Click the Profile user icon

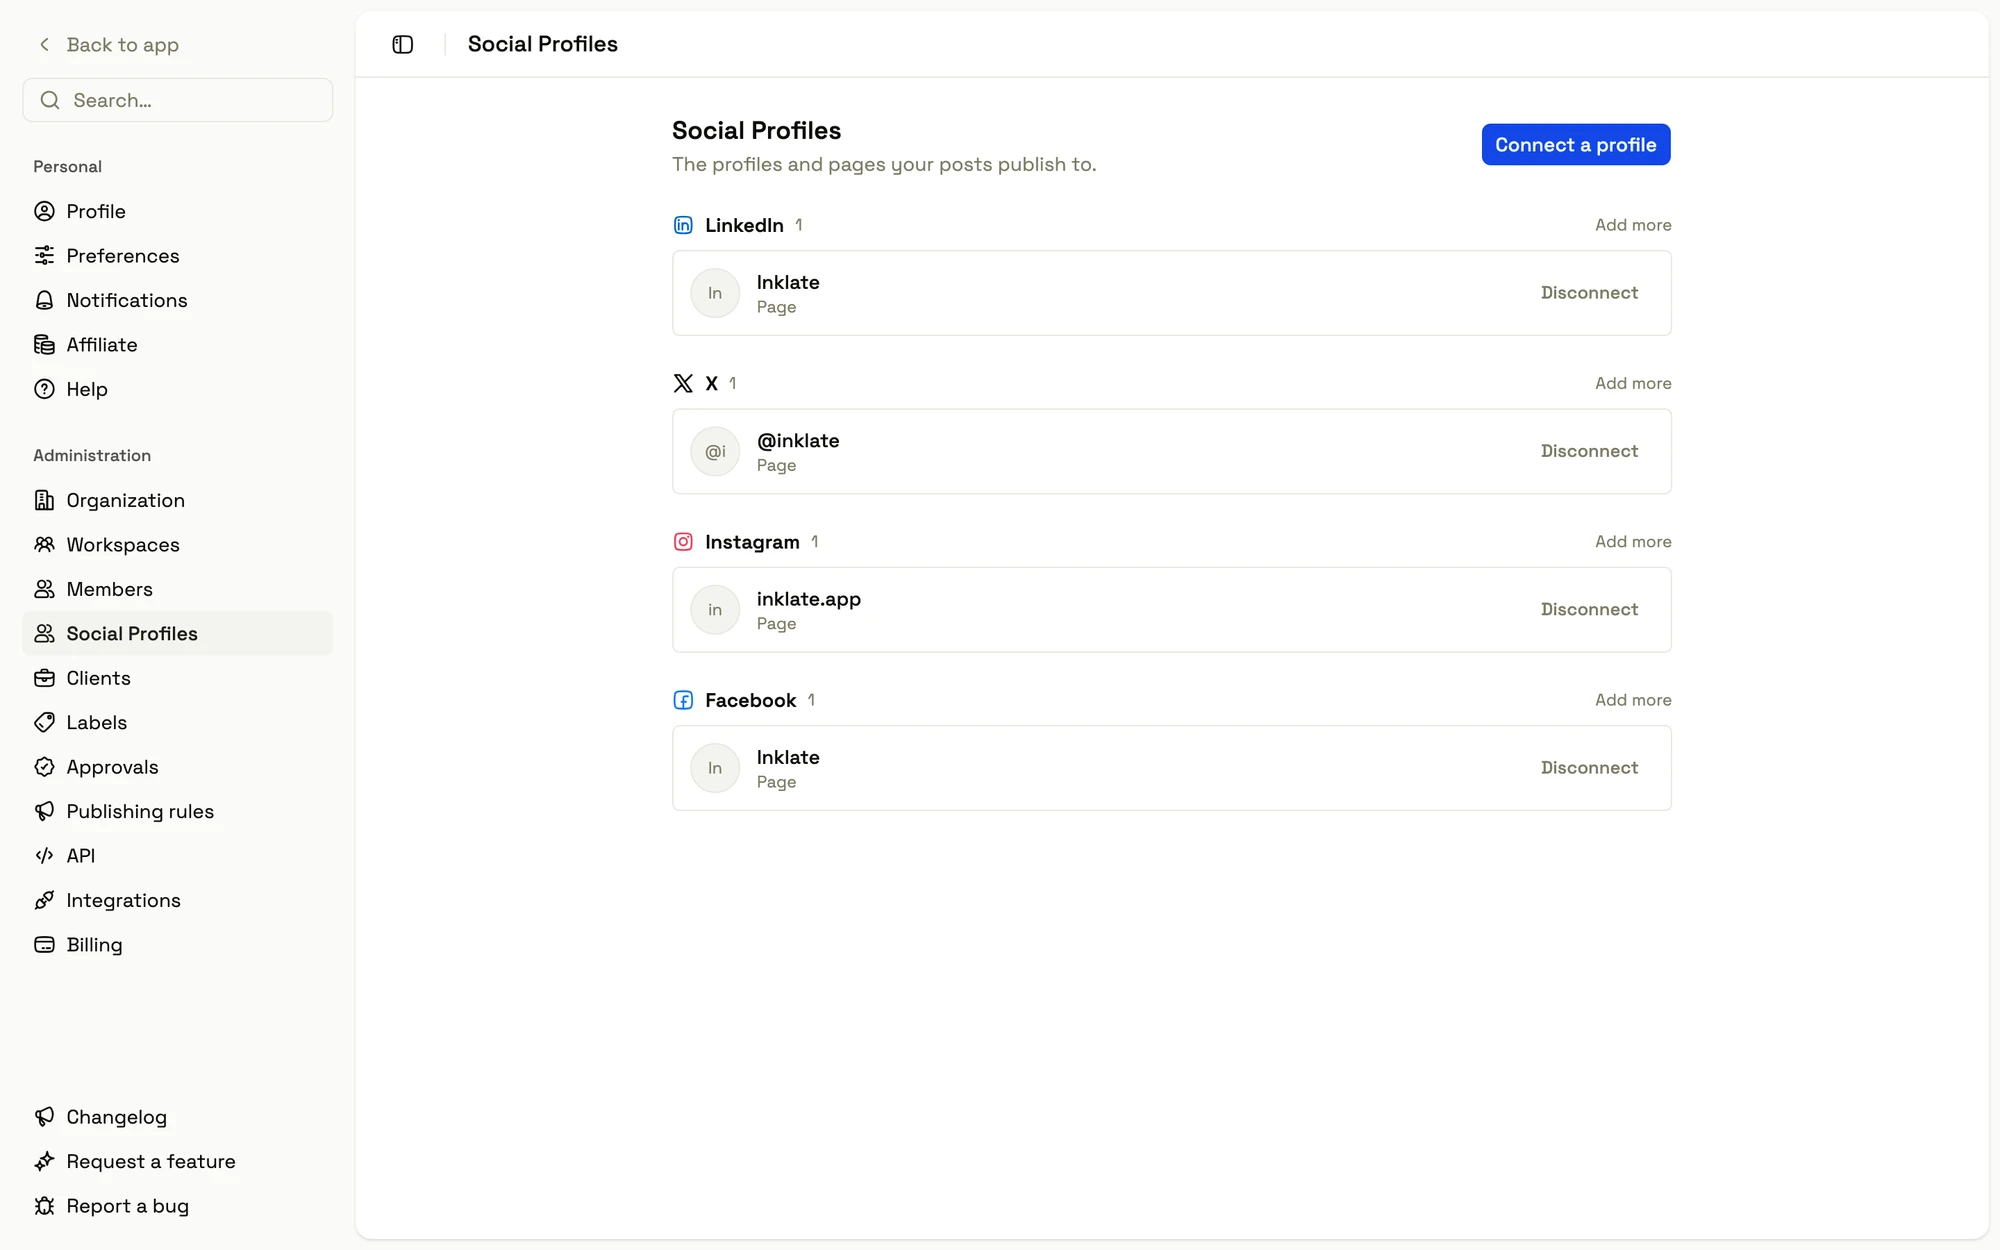click(x=44, y=211)
